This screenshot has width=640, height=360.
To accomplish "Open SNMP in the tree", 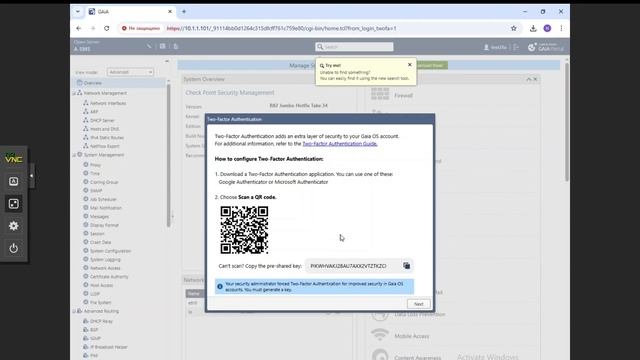I will pyautogui.click(x=96, y=191).
